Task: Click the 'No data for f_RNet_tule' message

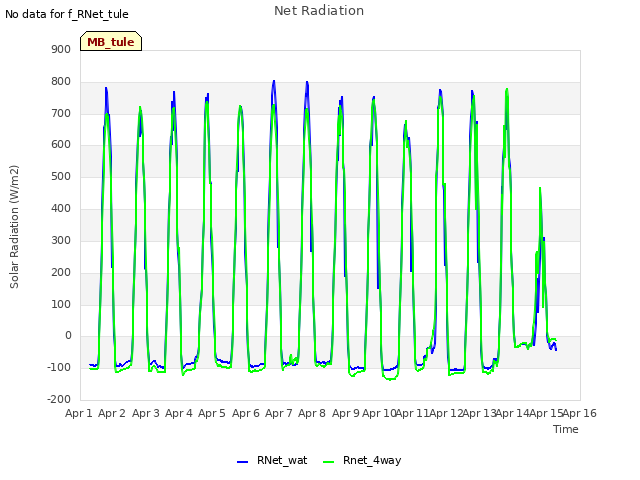Action: click(67, 14)
